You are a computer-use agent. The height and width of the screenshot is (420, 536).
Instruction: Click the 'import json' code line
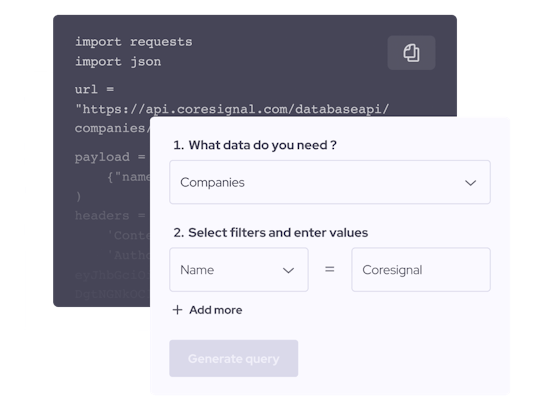click(x=118, y=62)
